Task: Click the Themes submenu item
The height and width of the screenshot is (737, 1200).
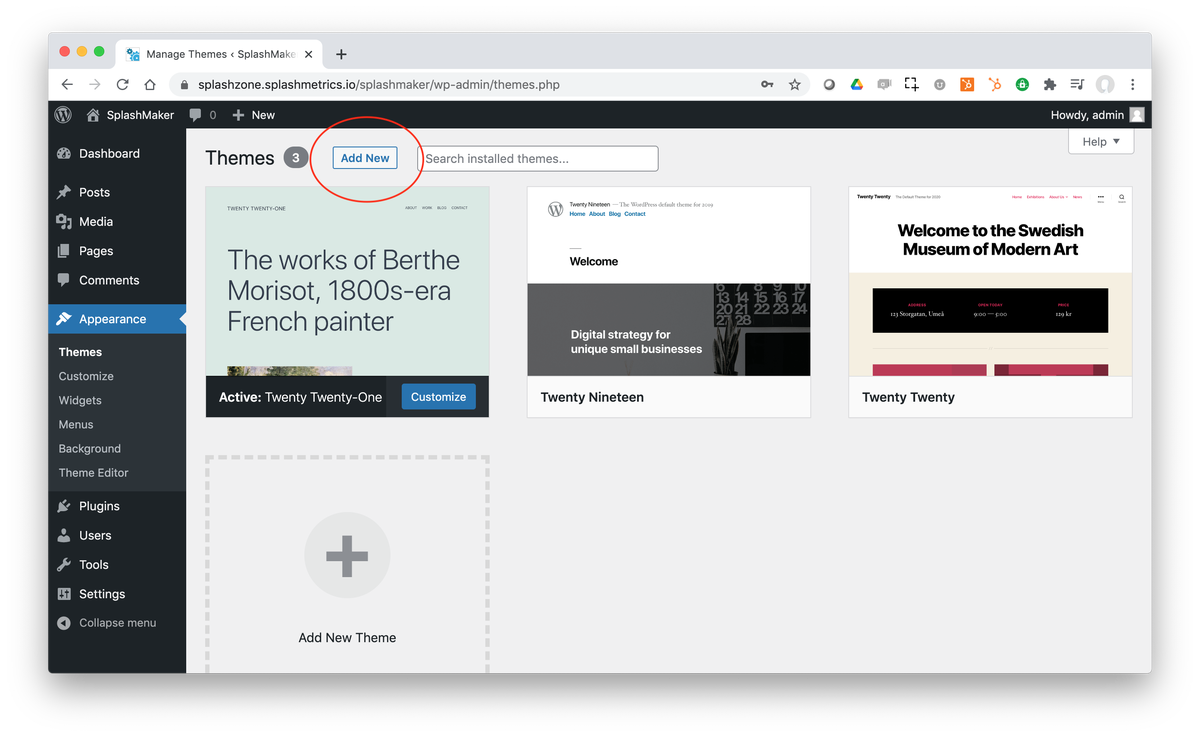Action: 80,352
